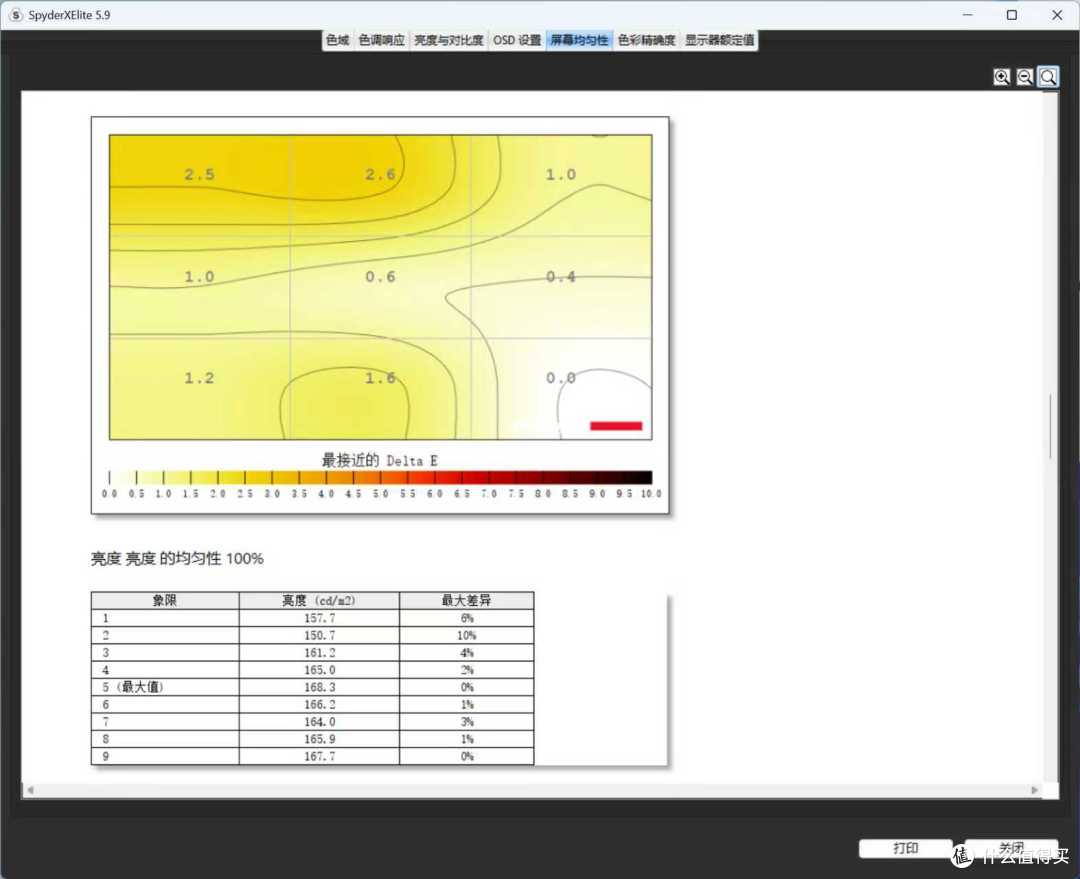Click the horizontal scrollbar right arrow

pos(1035,790)
